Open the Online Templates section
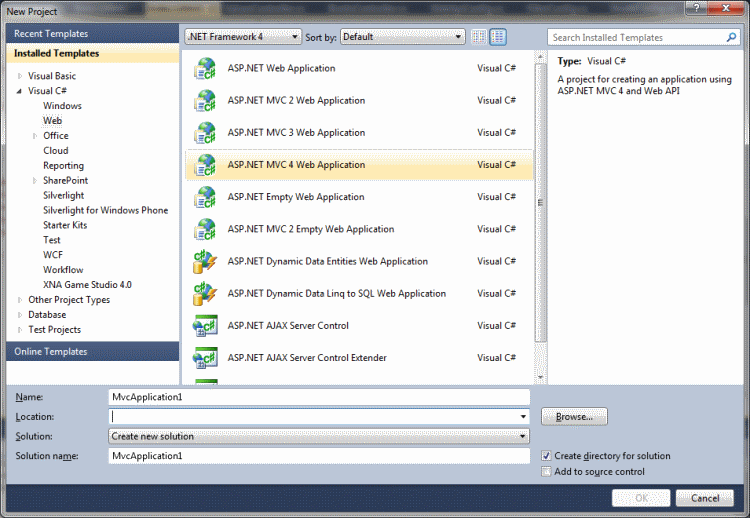The height and width of the screenshot is (518, 750). pos(93,352)
